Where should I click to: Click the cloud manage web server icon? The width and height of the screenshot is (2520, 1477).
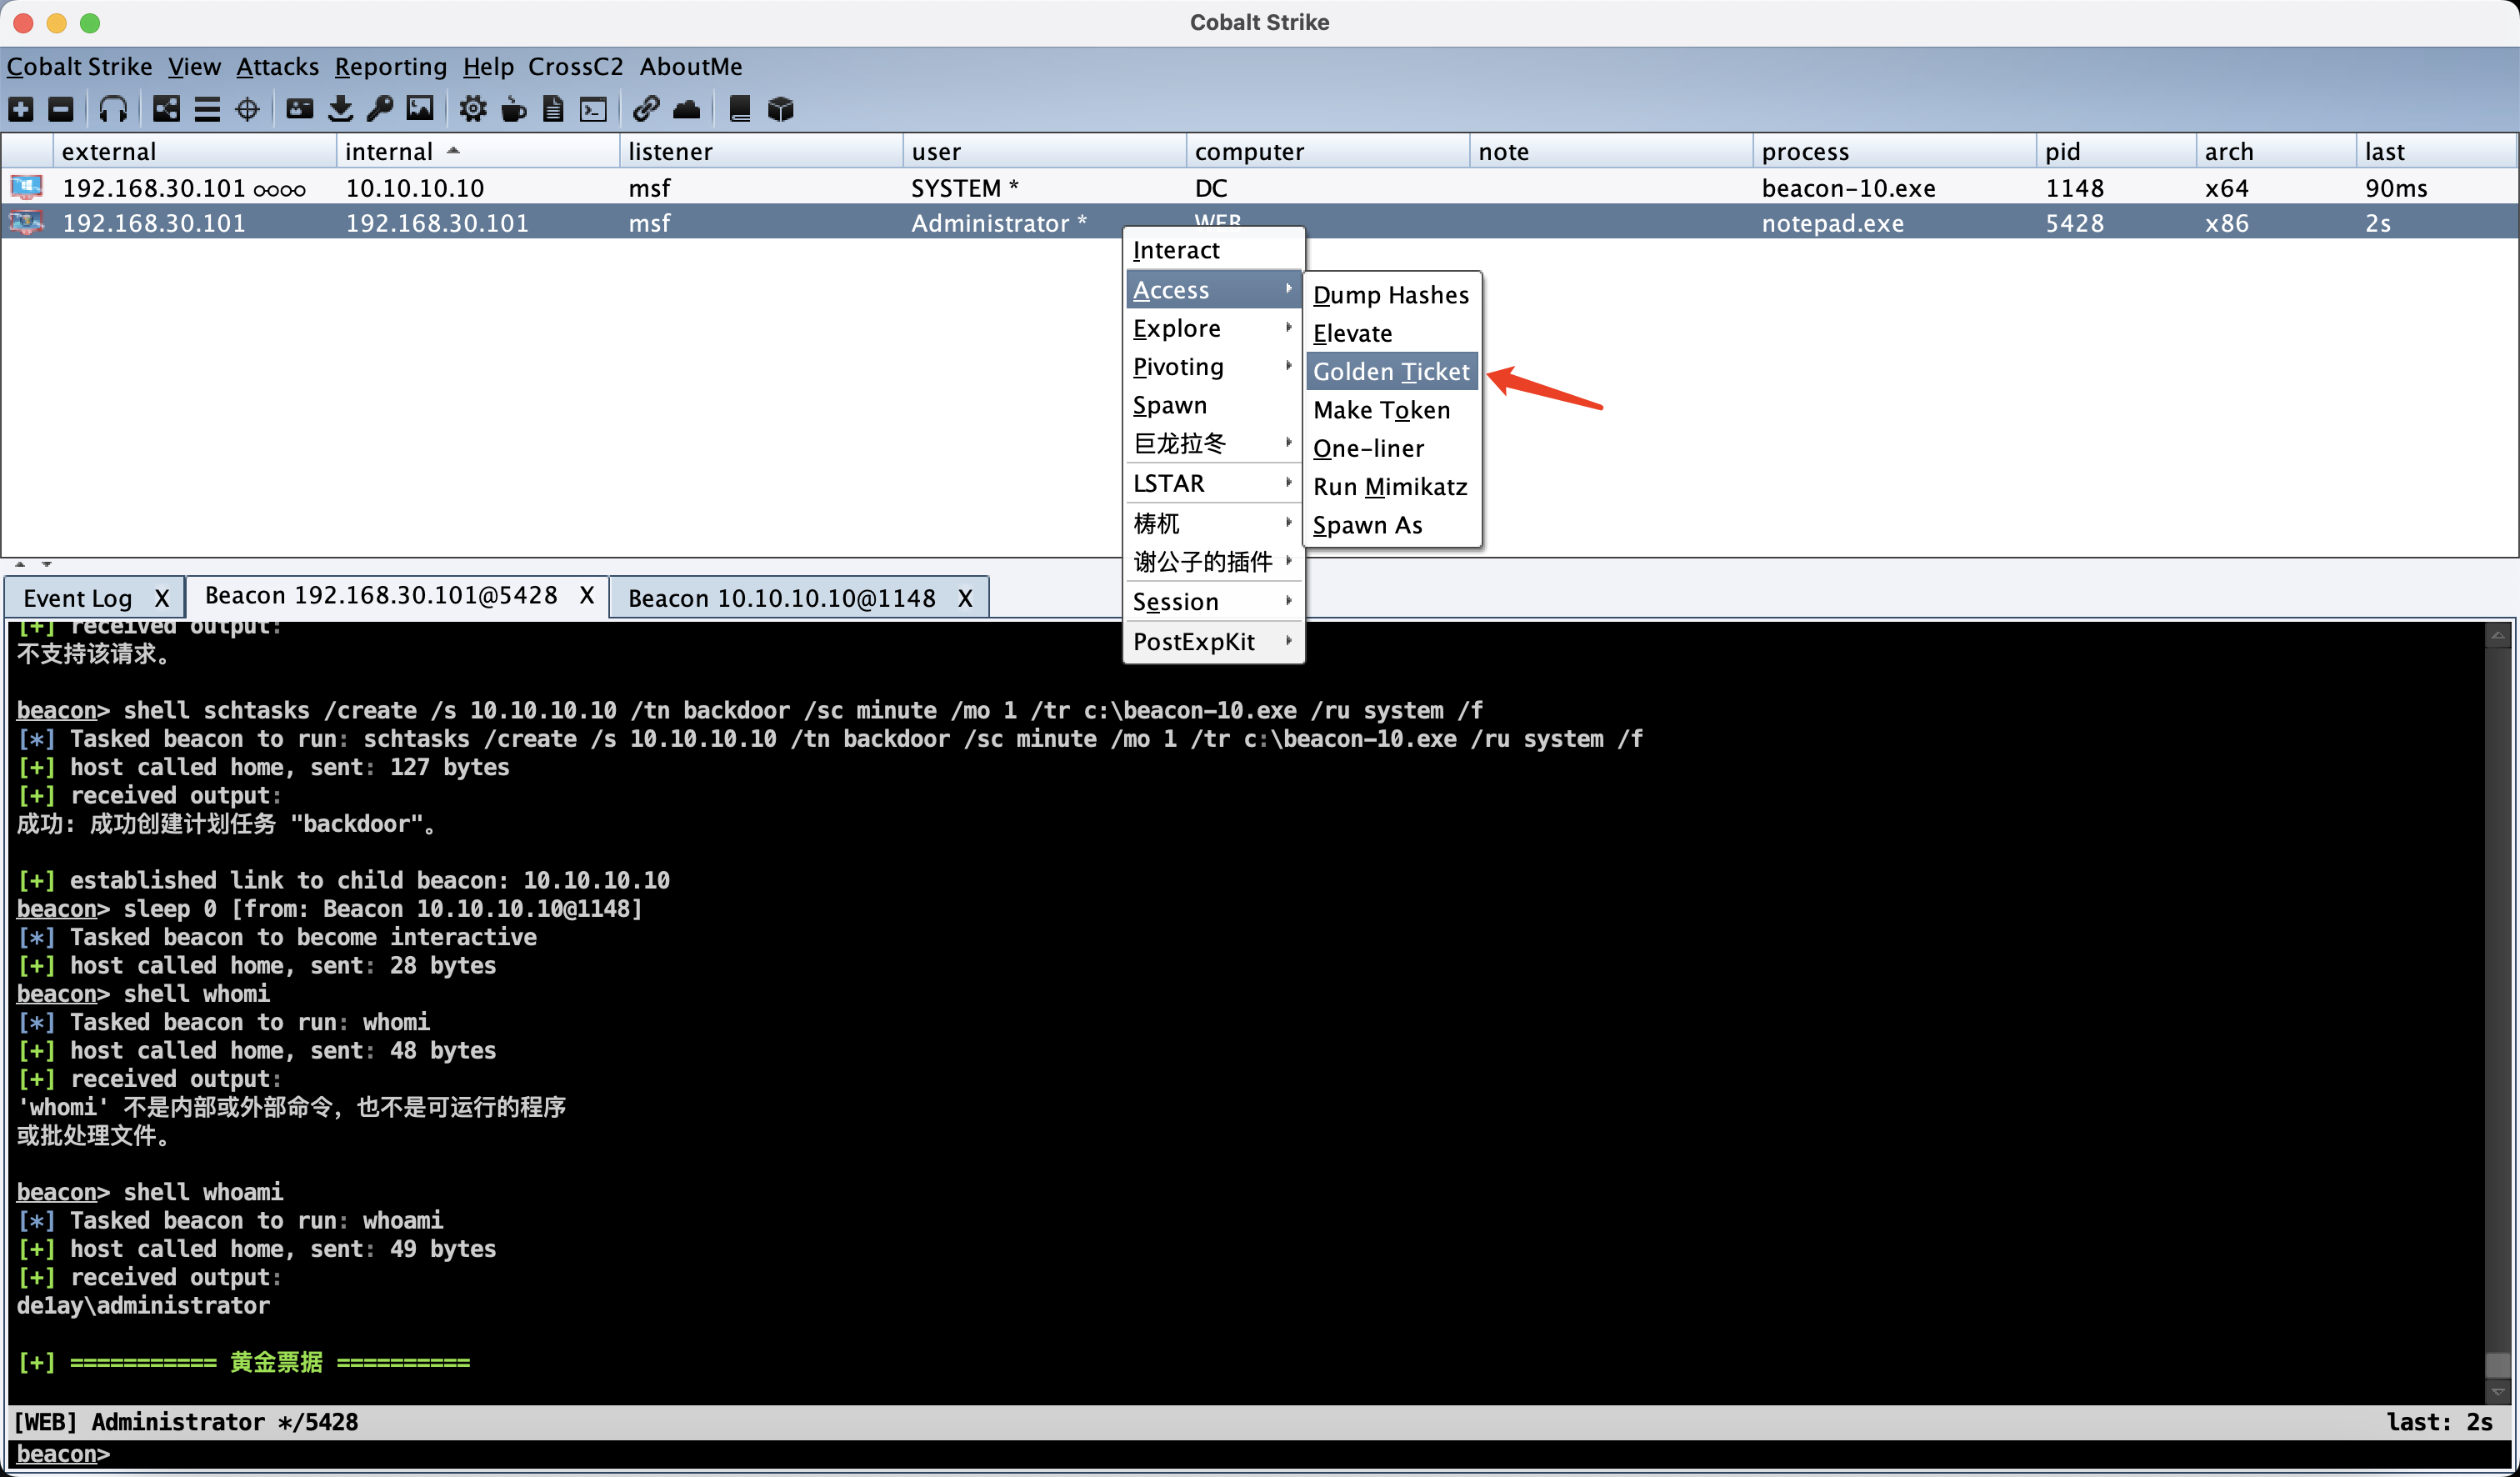point(687,109)
